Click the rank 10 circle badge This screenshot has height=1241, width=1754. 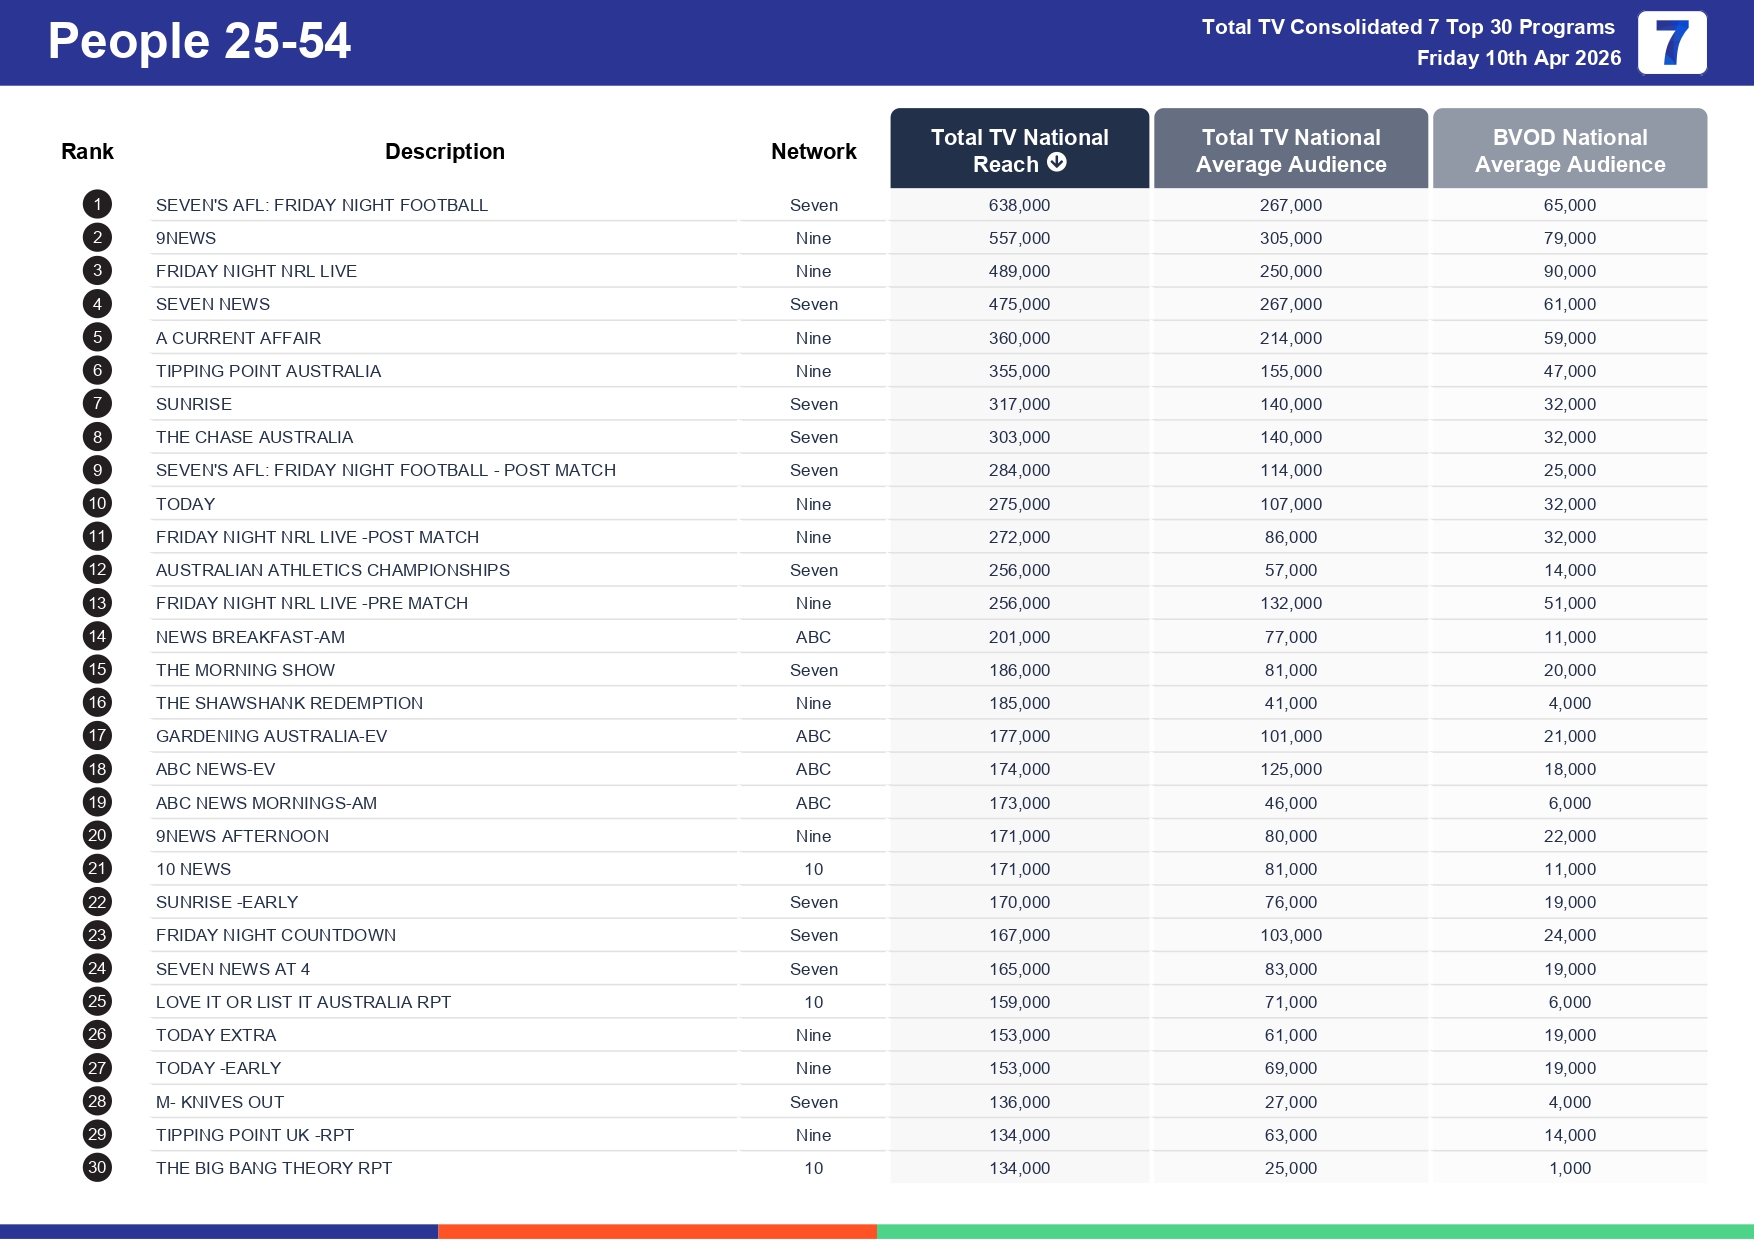tap(96, 503)
